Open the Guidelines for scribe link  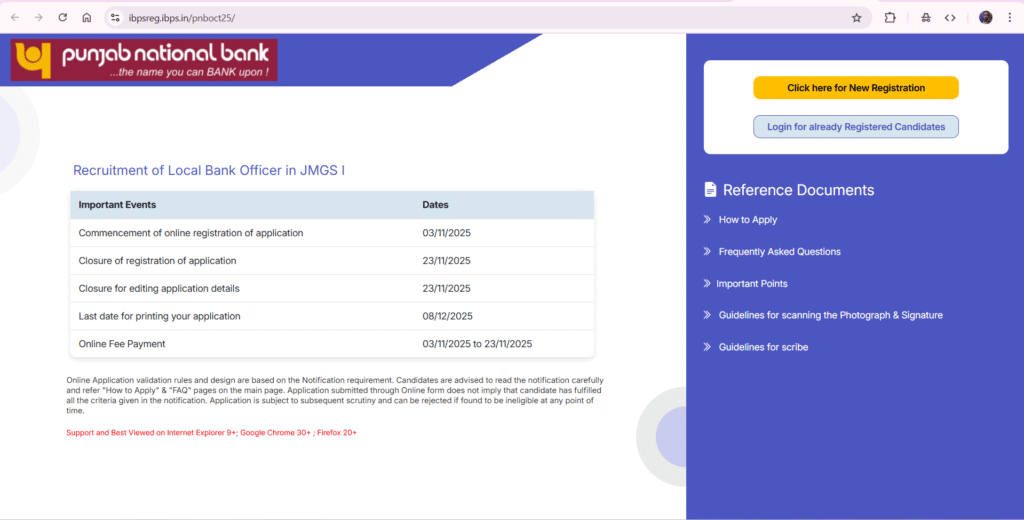pyautogui.click(x=763, y=347)
